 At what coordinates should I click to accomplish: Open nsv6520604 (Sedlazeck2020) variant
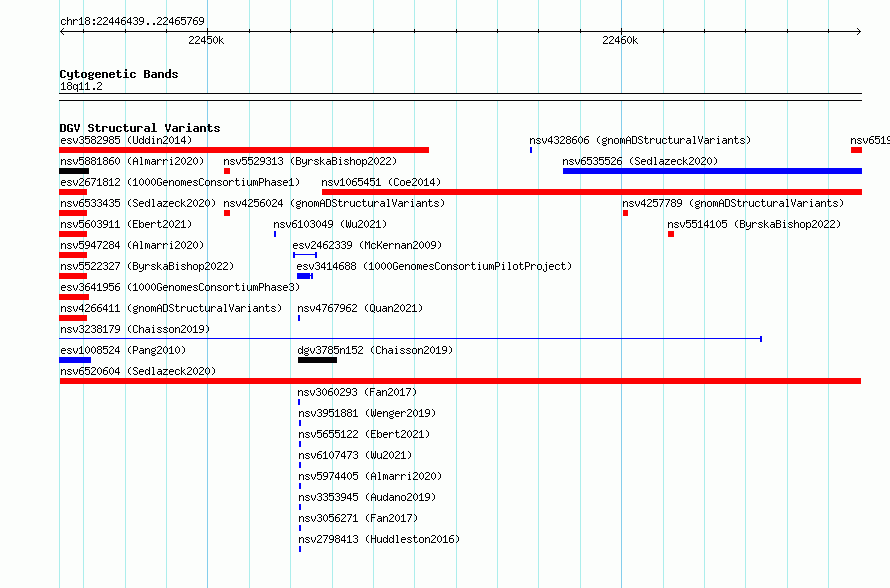138,371
